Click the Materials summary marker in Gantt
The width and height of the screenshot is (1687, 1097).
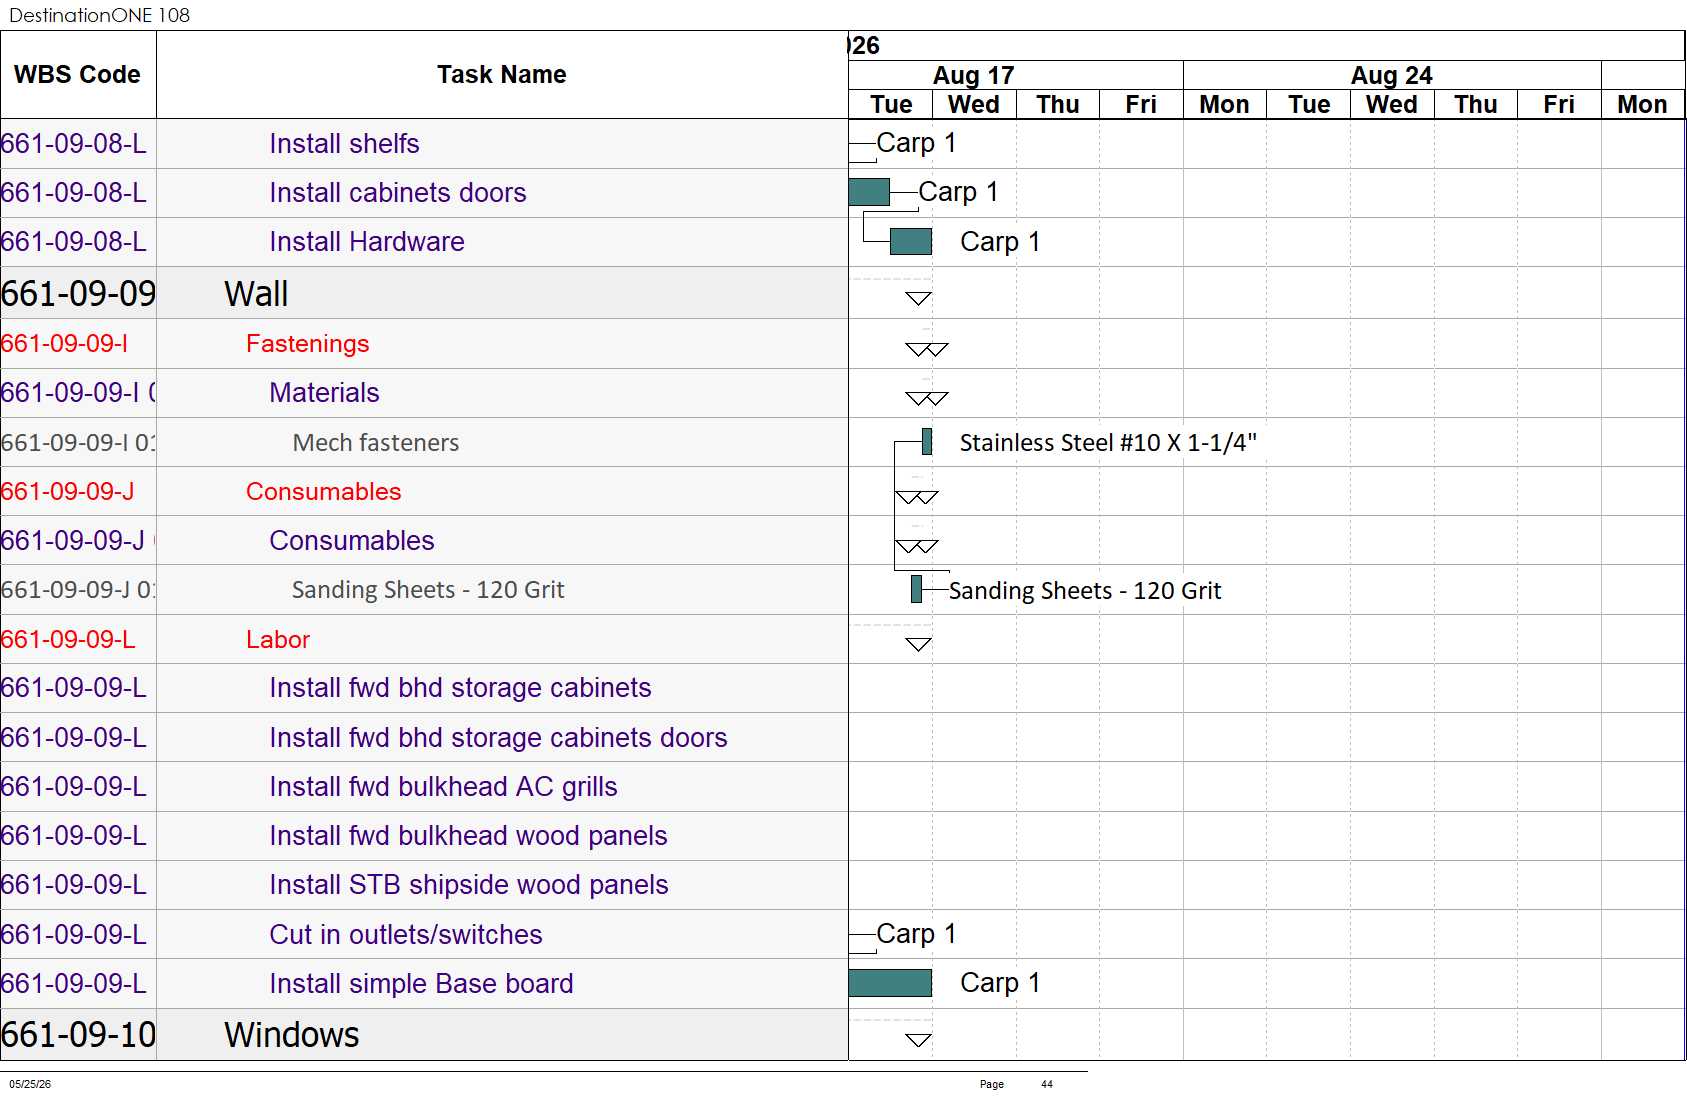pos(926,398)
